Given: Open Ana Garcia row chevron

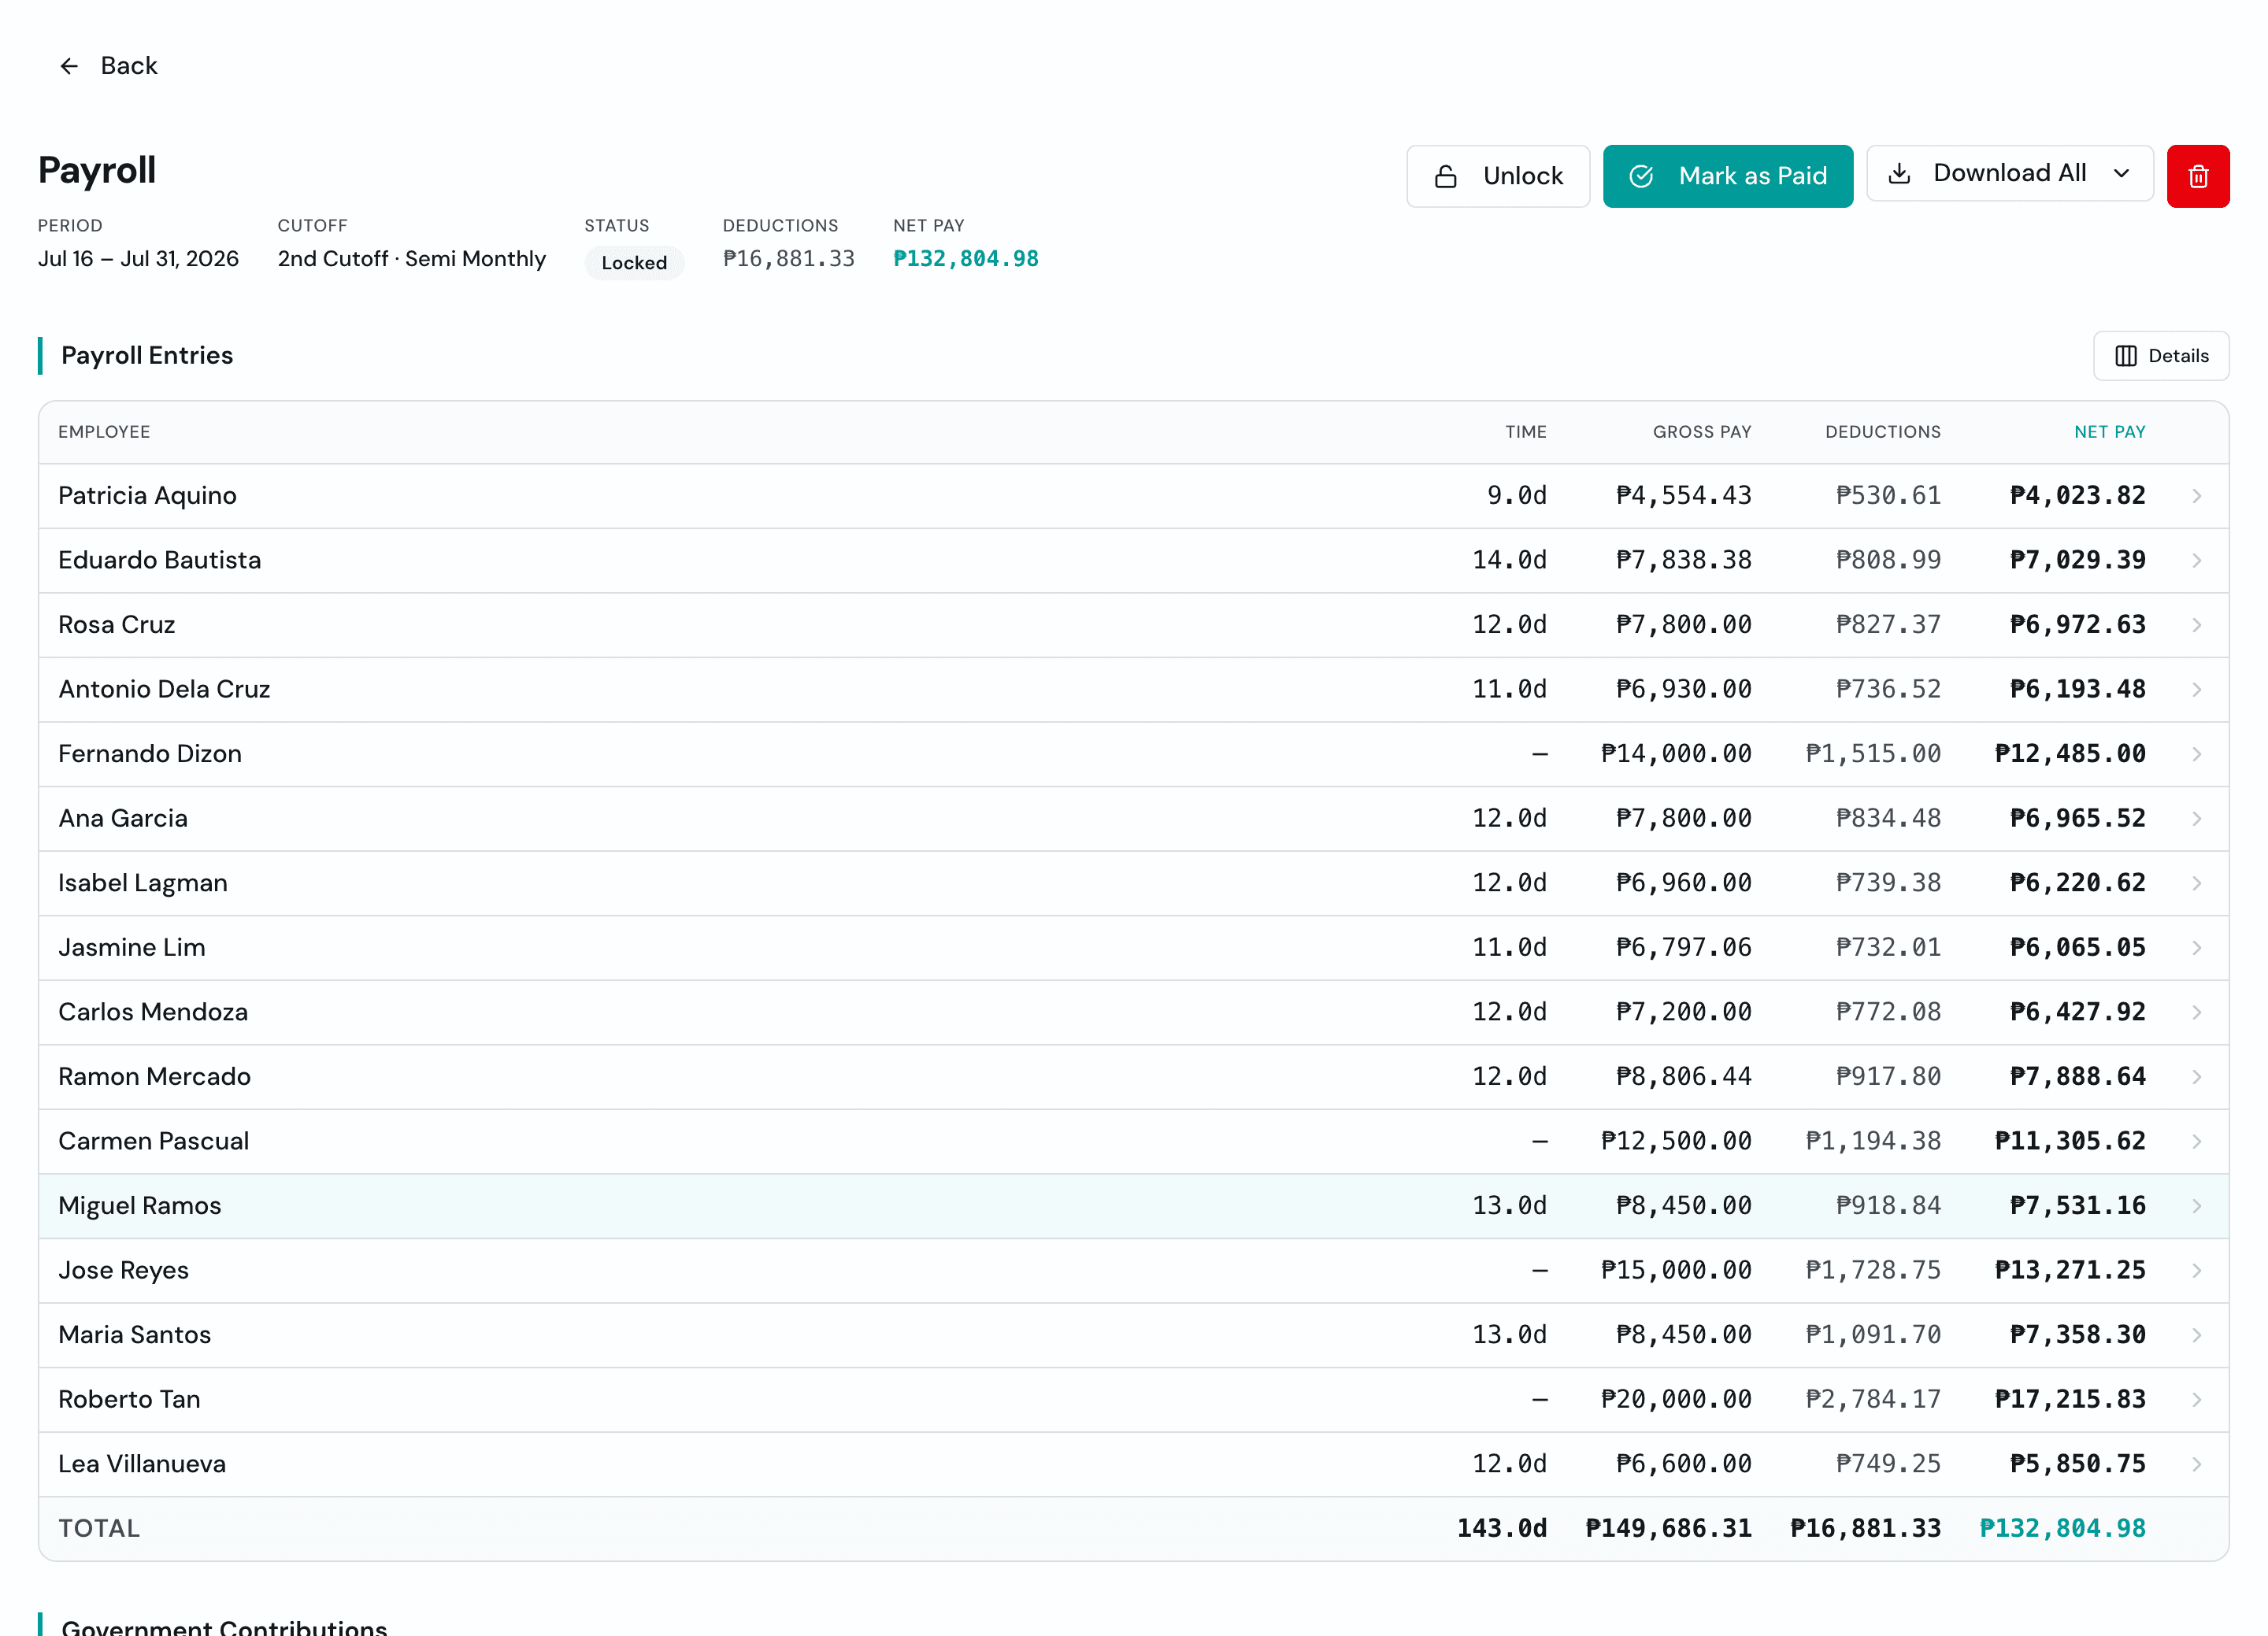Looking at the screenshot, I should point(2196,819).
